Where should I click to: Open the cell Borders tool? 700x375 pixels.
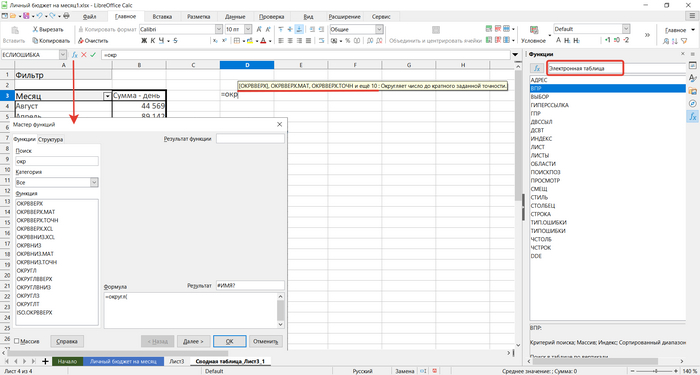[237, 41]
